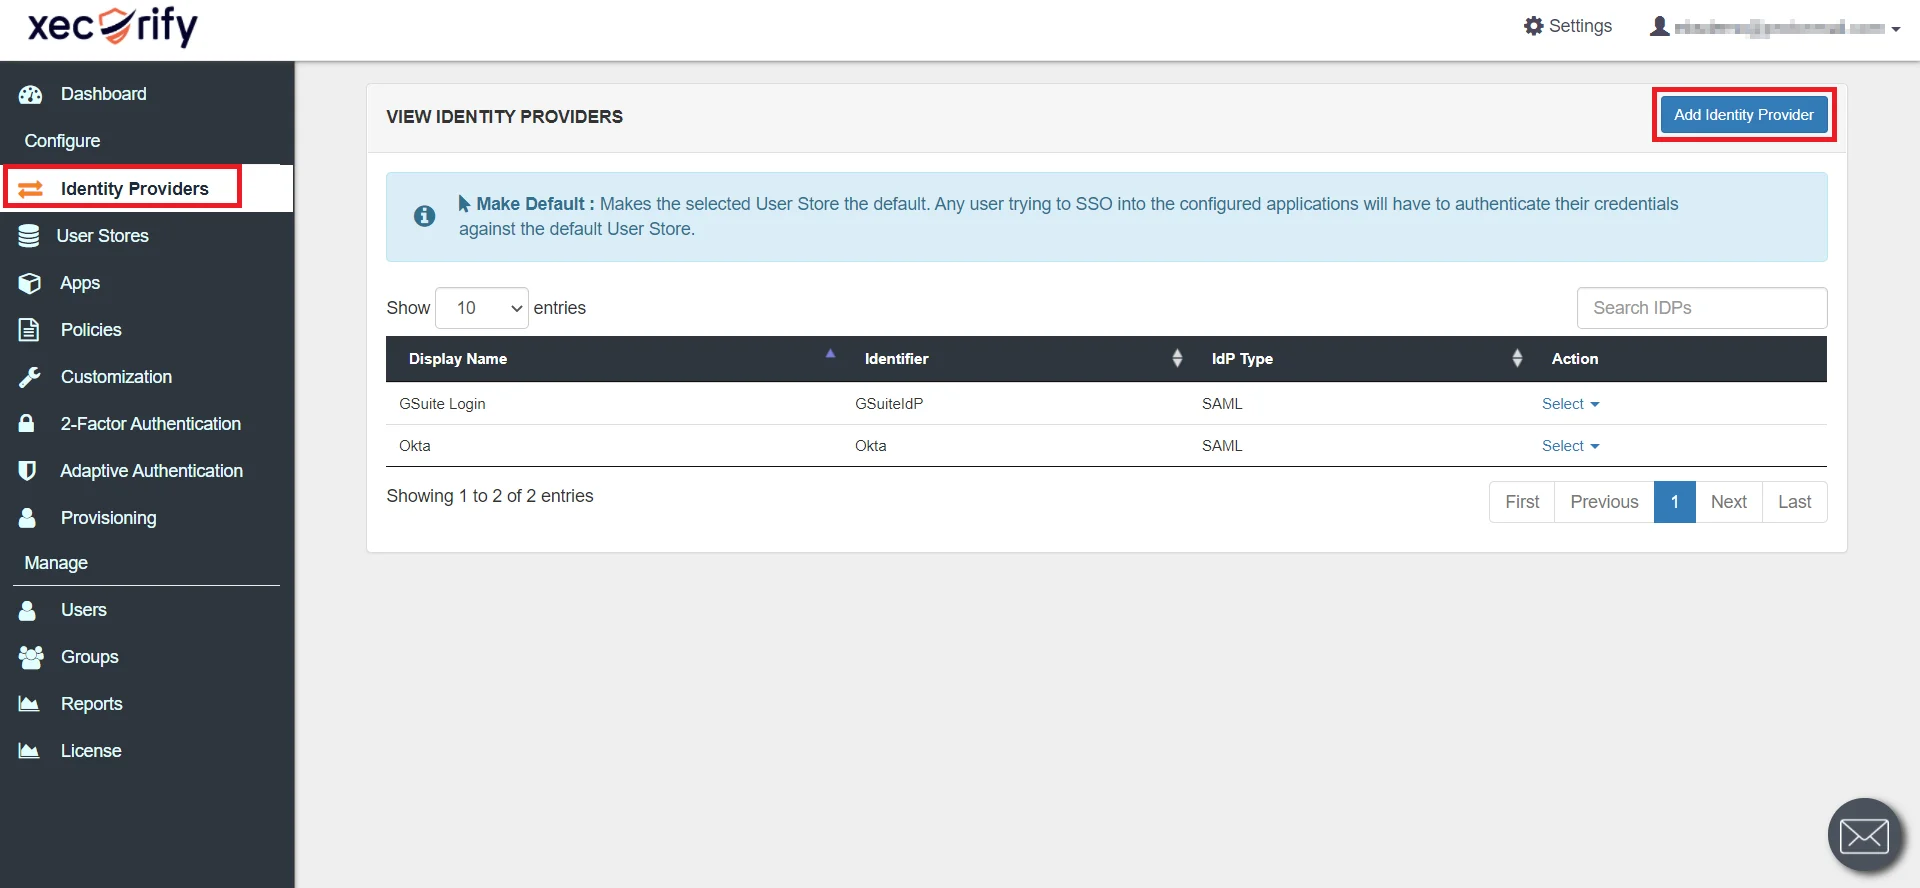Image resolution: width=1920 pixels, height=888 pixels.
Task: Expand Select action for GSuite Login
Action: [x=1570, y=404]
